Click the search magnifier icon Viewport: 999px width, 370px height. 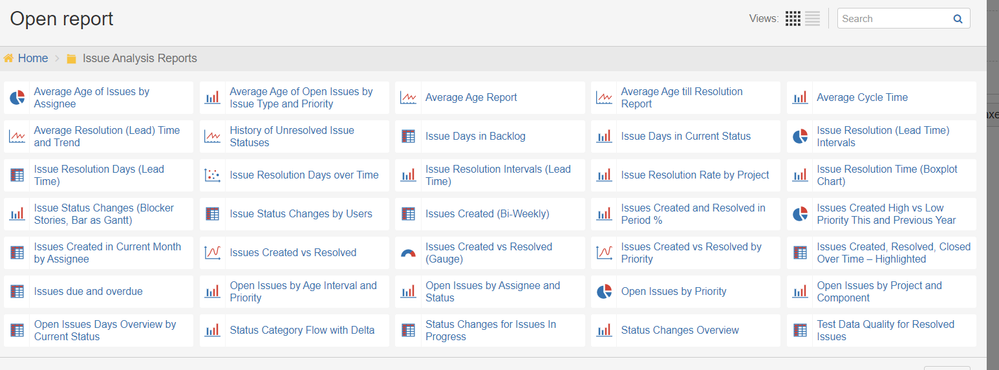[958, 19]
